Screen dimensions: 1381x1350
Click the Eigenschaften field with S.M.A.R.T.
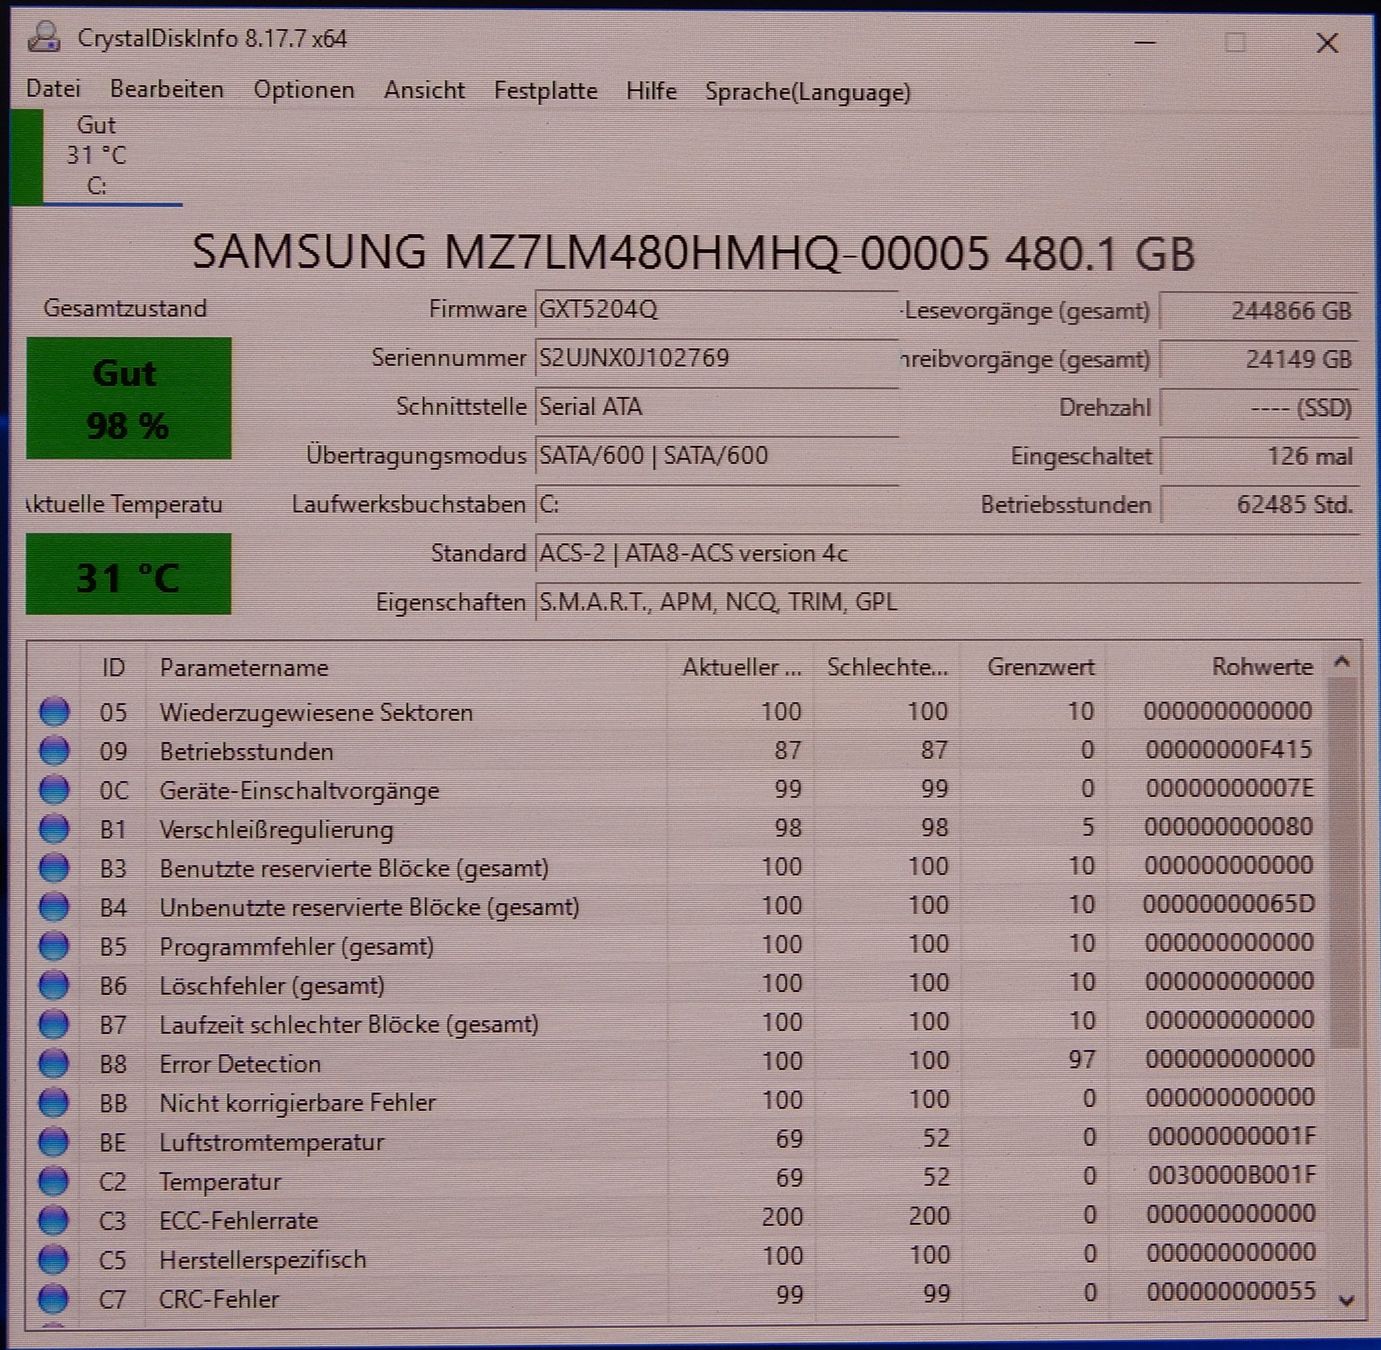(x=947, y=602)
